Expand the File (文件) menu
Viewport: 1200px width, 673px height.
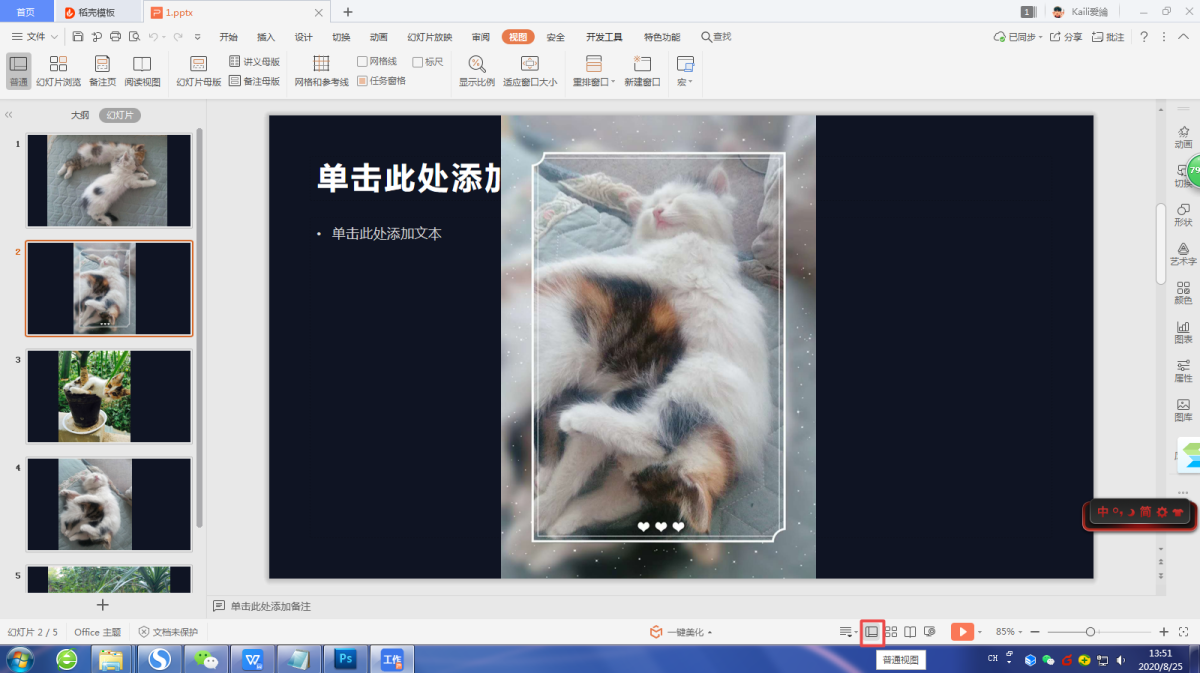(x=36, y=37)
